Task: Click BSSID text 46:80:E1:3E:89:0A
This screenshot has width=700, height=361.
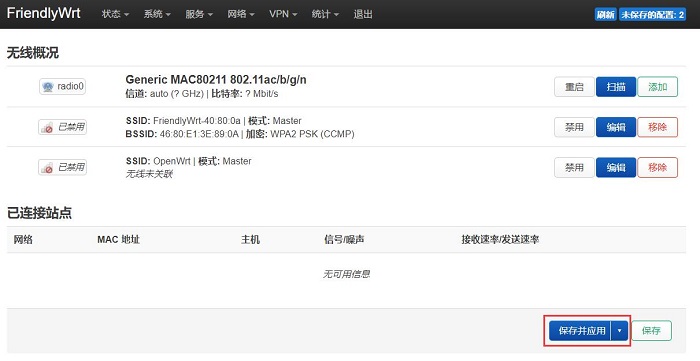Action: click(199, 134)
